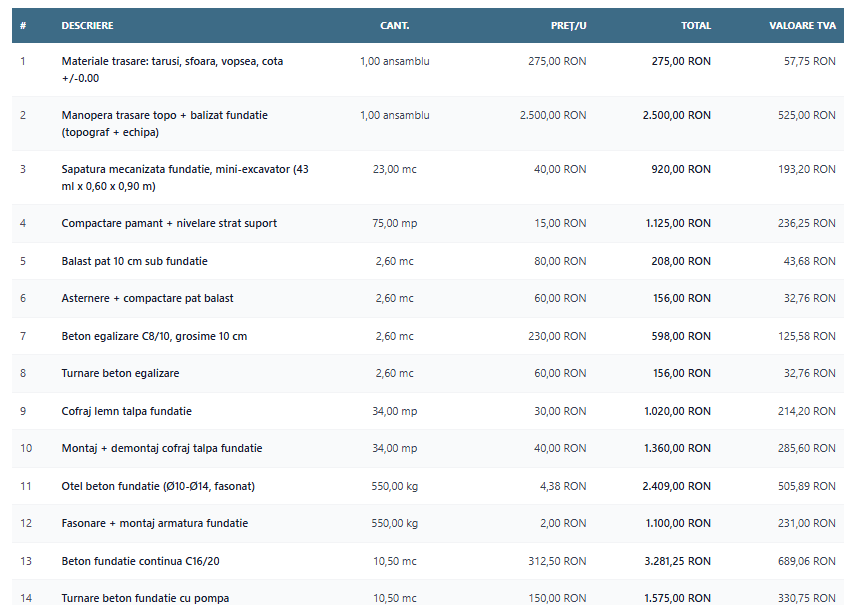The image size is (856, 605).
Task: Select the Otel beton fundatie row
Action: click(x=427, y=486)
